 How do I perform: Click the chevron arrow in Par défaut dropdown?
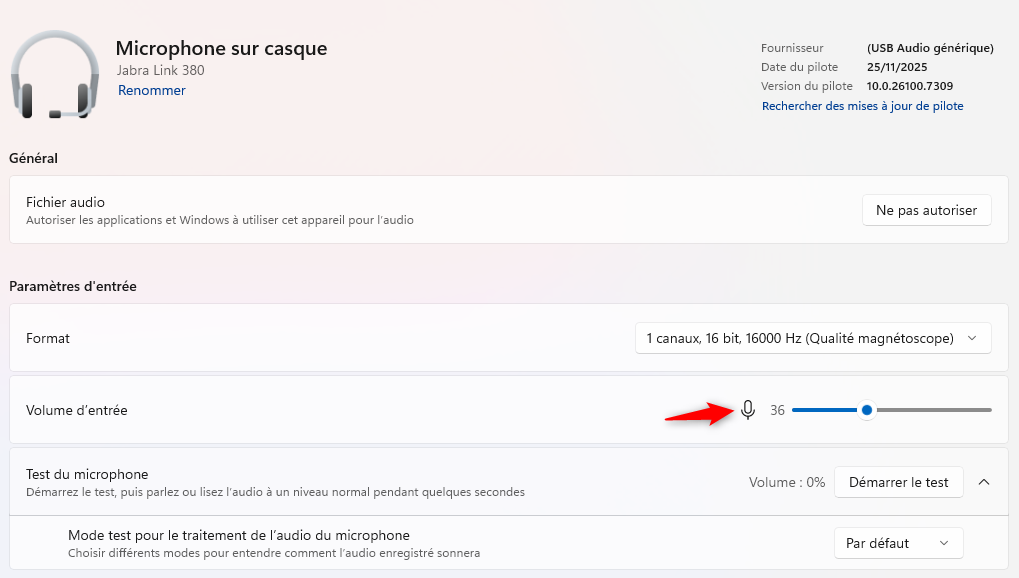tap(944, 543)
